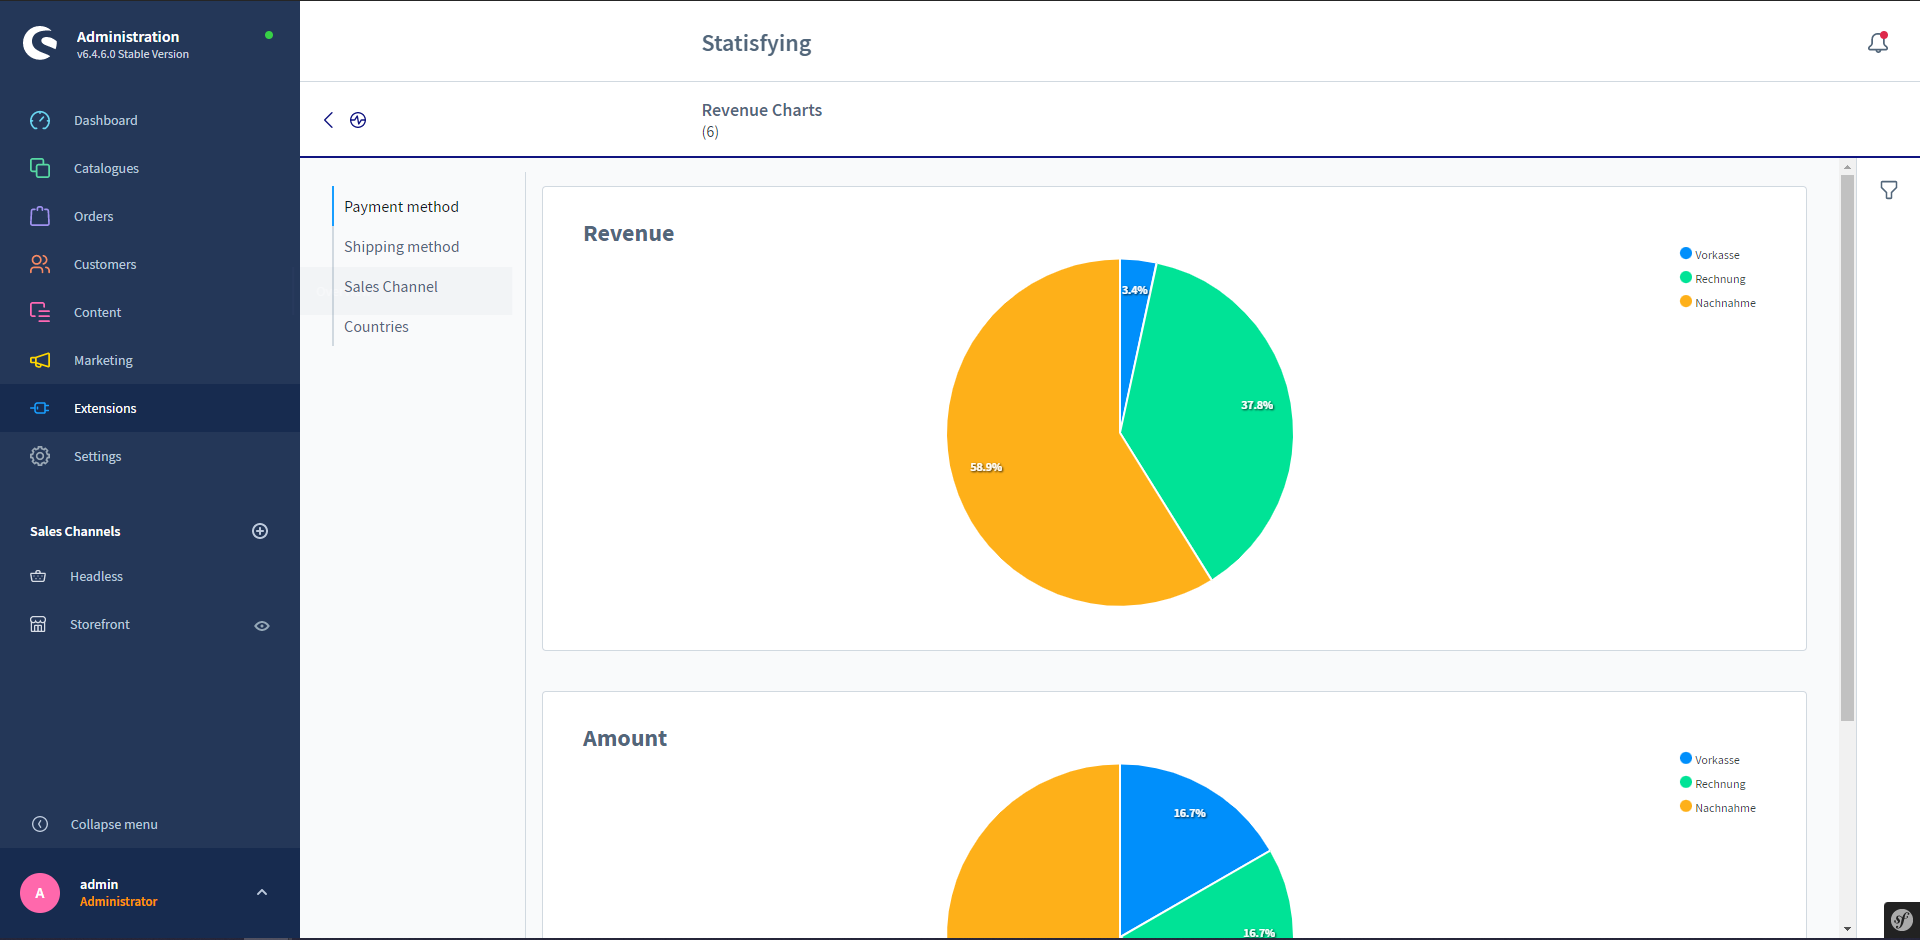1920x940 pixels.
Task: Click the scrollbar up arrow
Action: (x=1847, y=167)
